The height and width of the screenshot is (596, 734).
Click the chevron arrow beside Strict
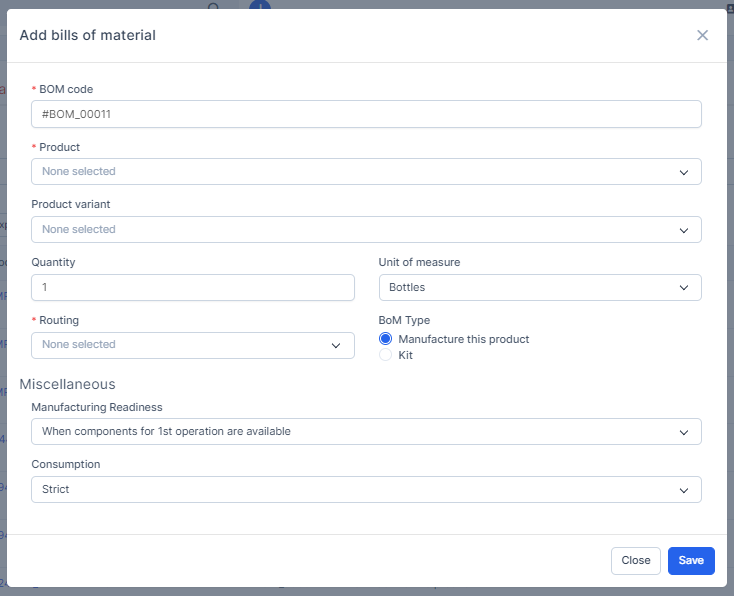point(684,490)
